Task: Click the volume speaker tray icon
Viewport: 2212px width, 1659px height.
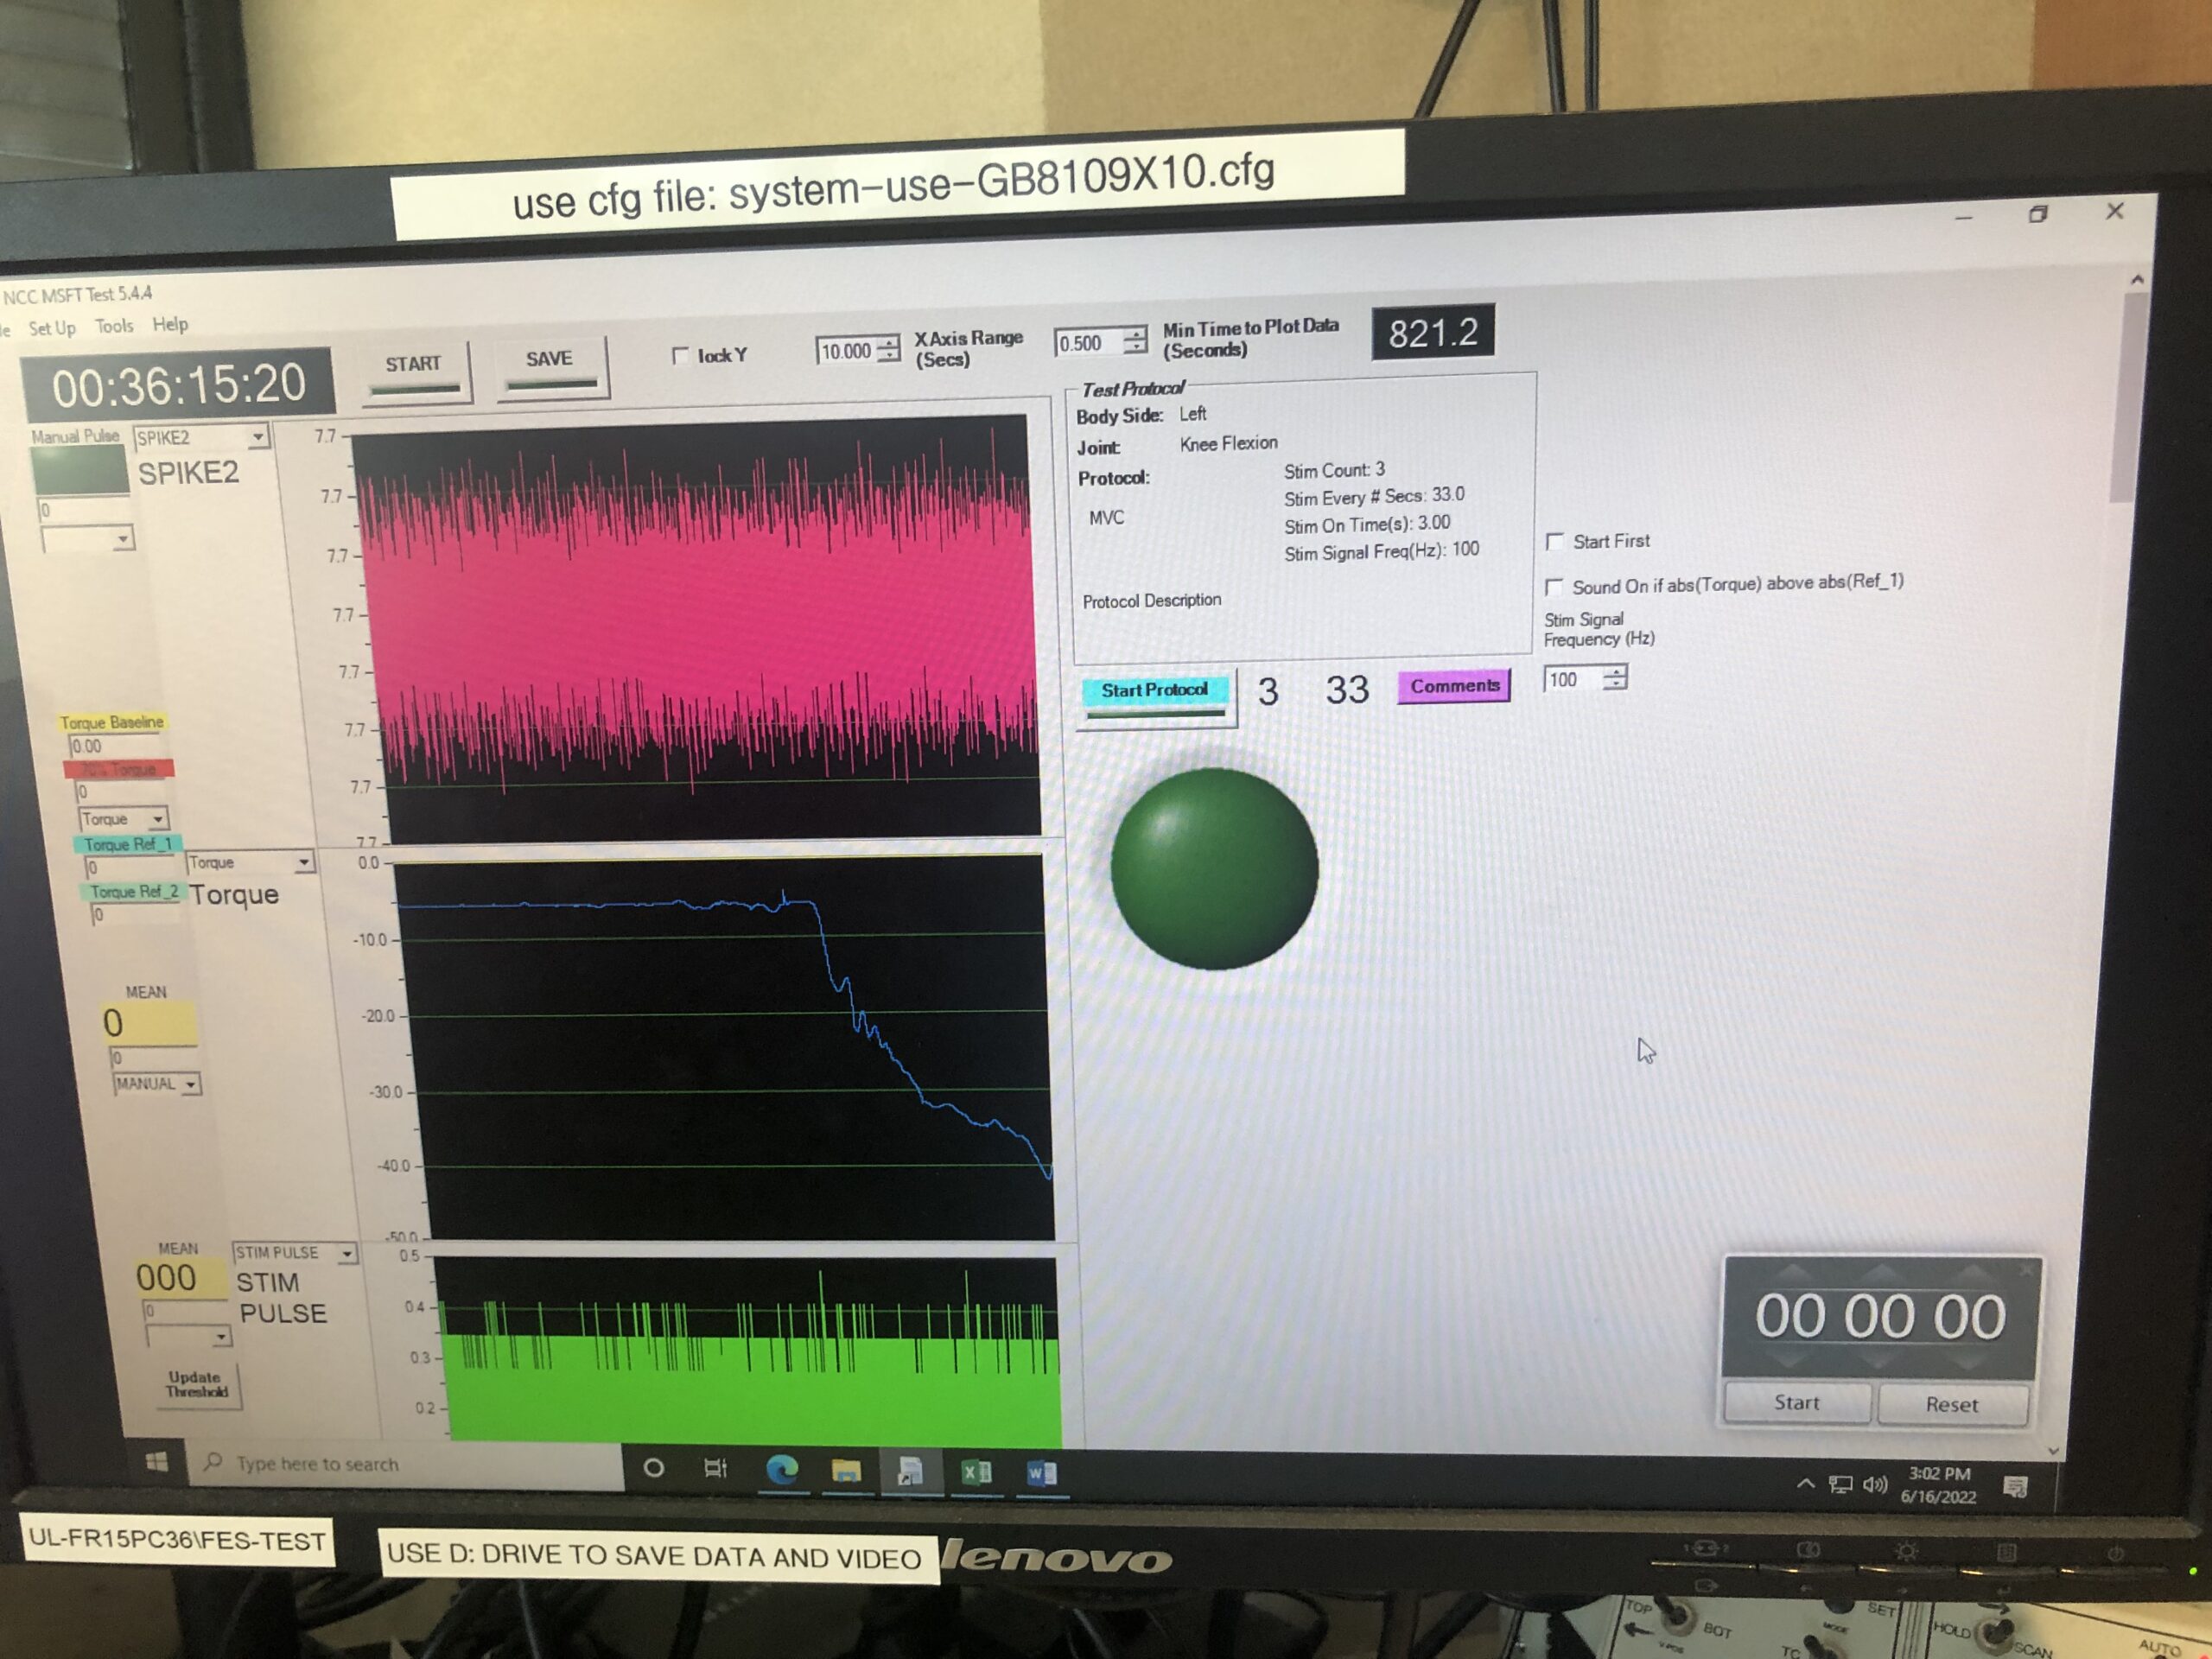Action: tap(1875, 1485)
